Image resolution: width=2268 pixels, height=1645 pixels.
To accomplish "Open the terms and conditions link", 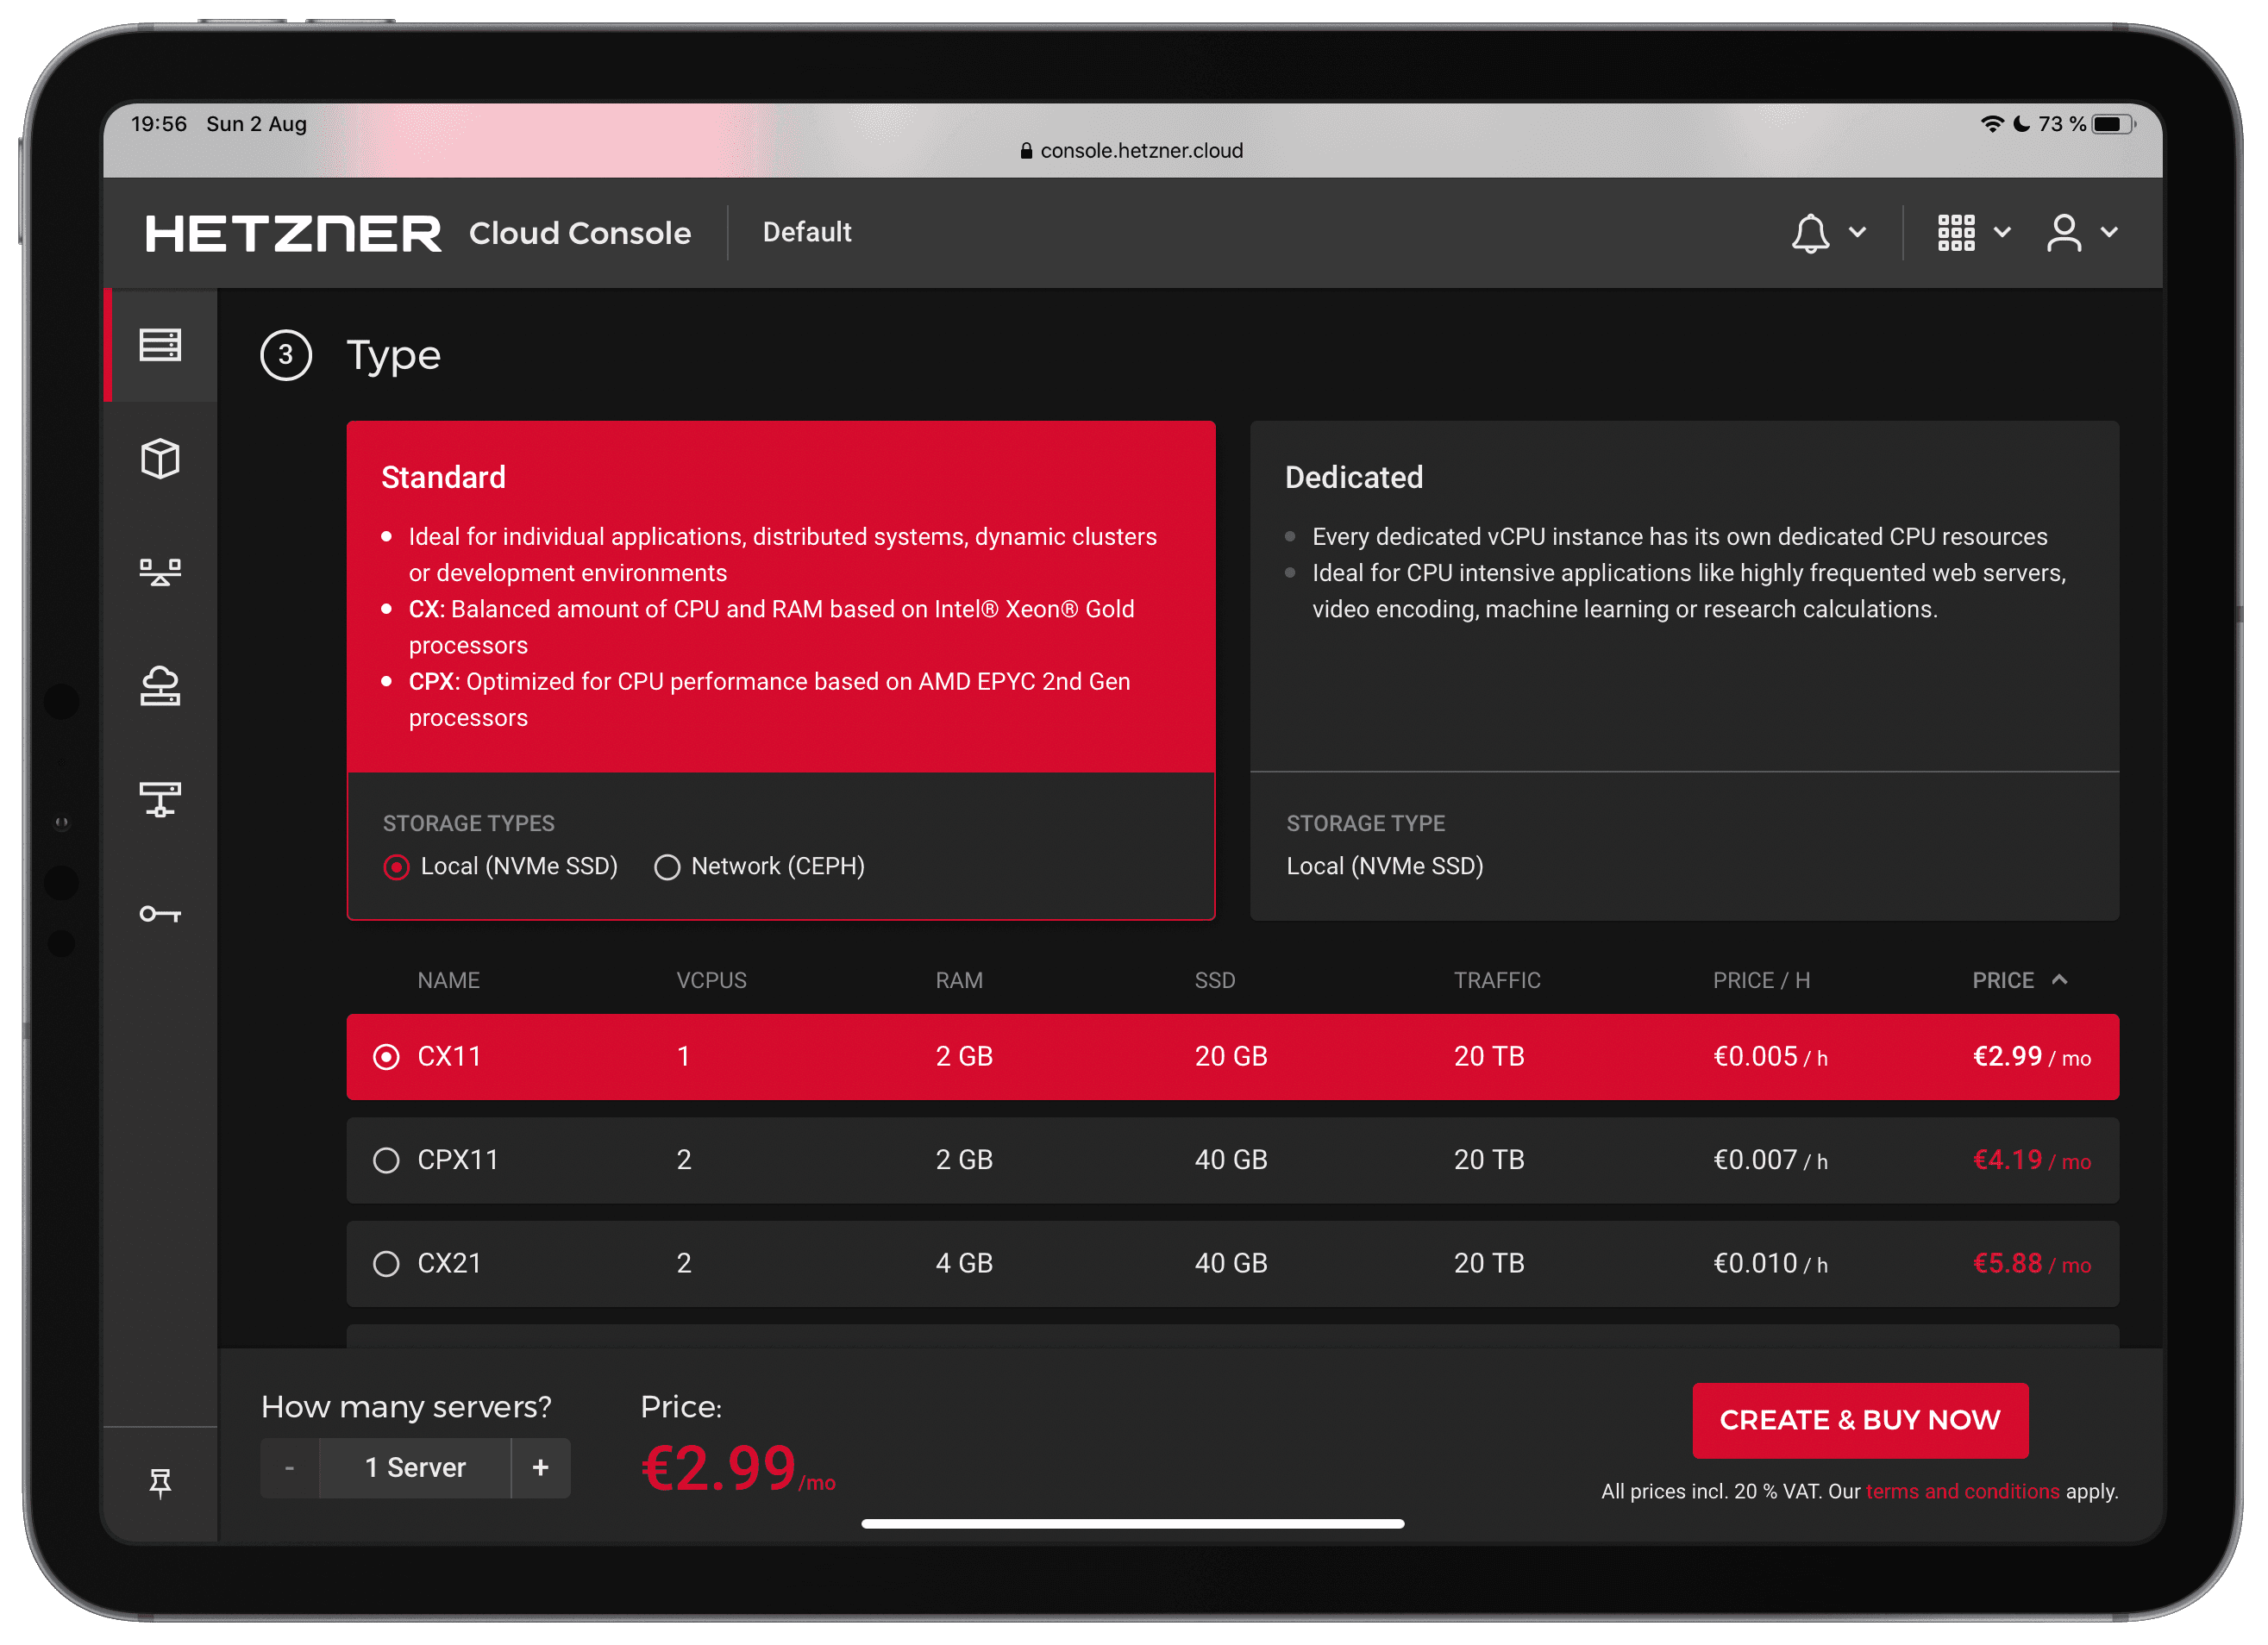I will pyautogui.click(x=1964, y=1493).
